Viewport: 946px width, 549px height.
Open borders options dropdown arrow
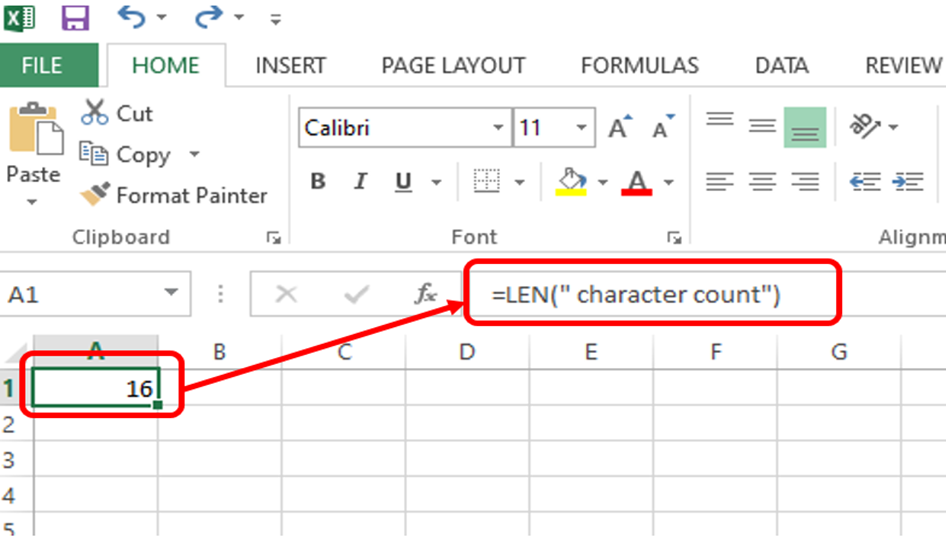click(519, 182)
